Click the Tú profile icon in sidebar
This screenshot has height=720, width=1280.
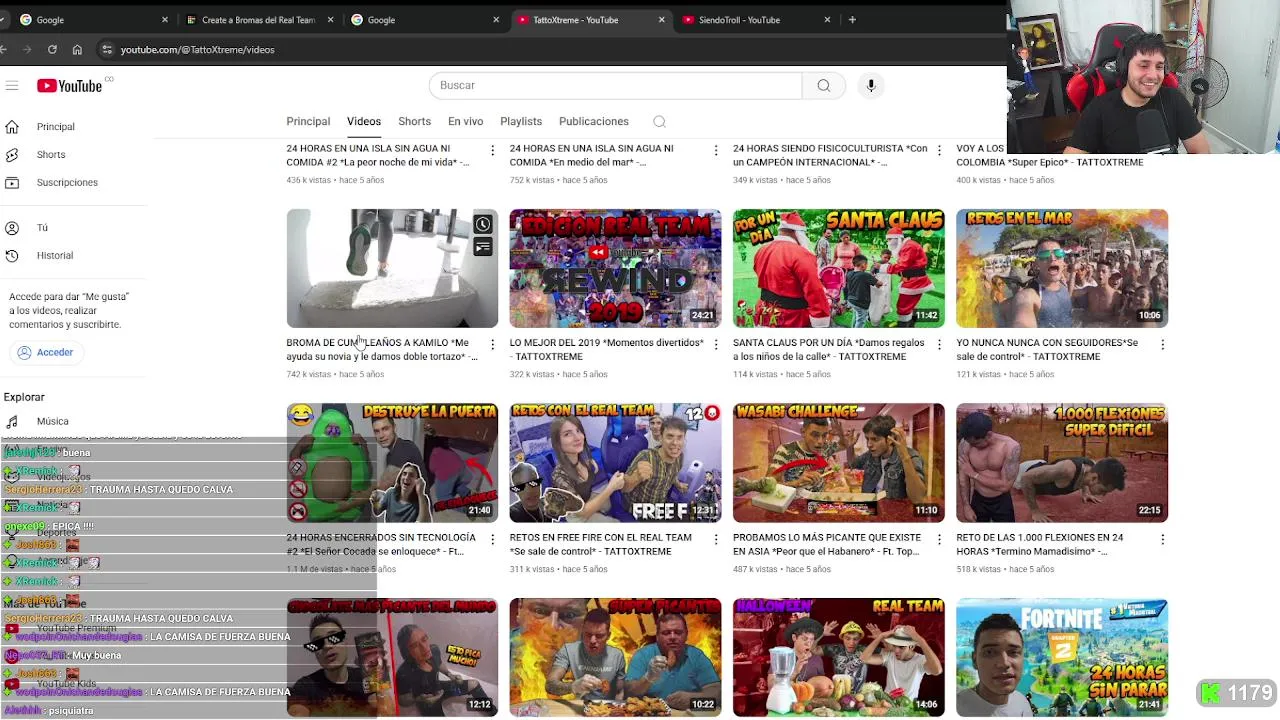(x=12, y=228)
